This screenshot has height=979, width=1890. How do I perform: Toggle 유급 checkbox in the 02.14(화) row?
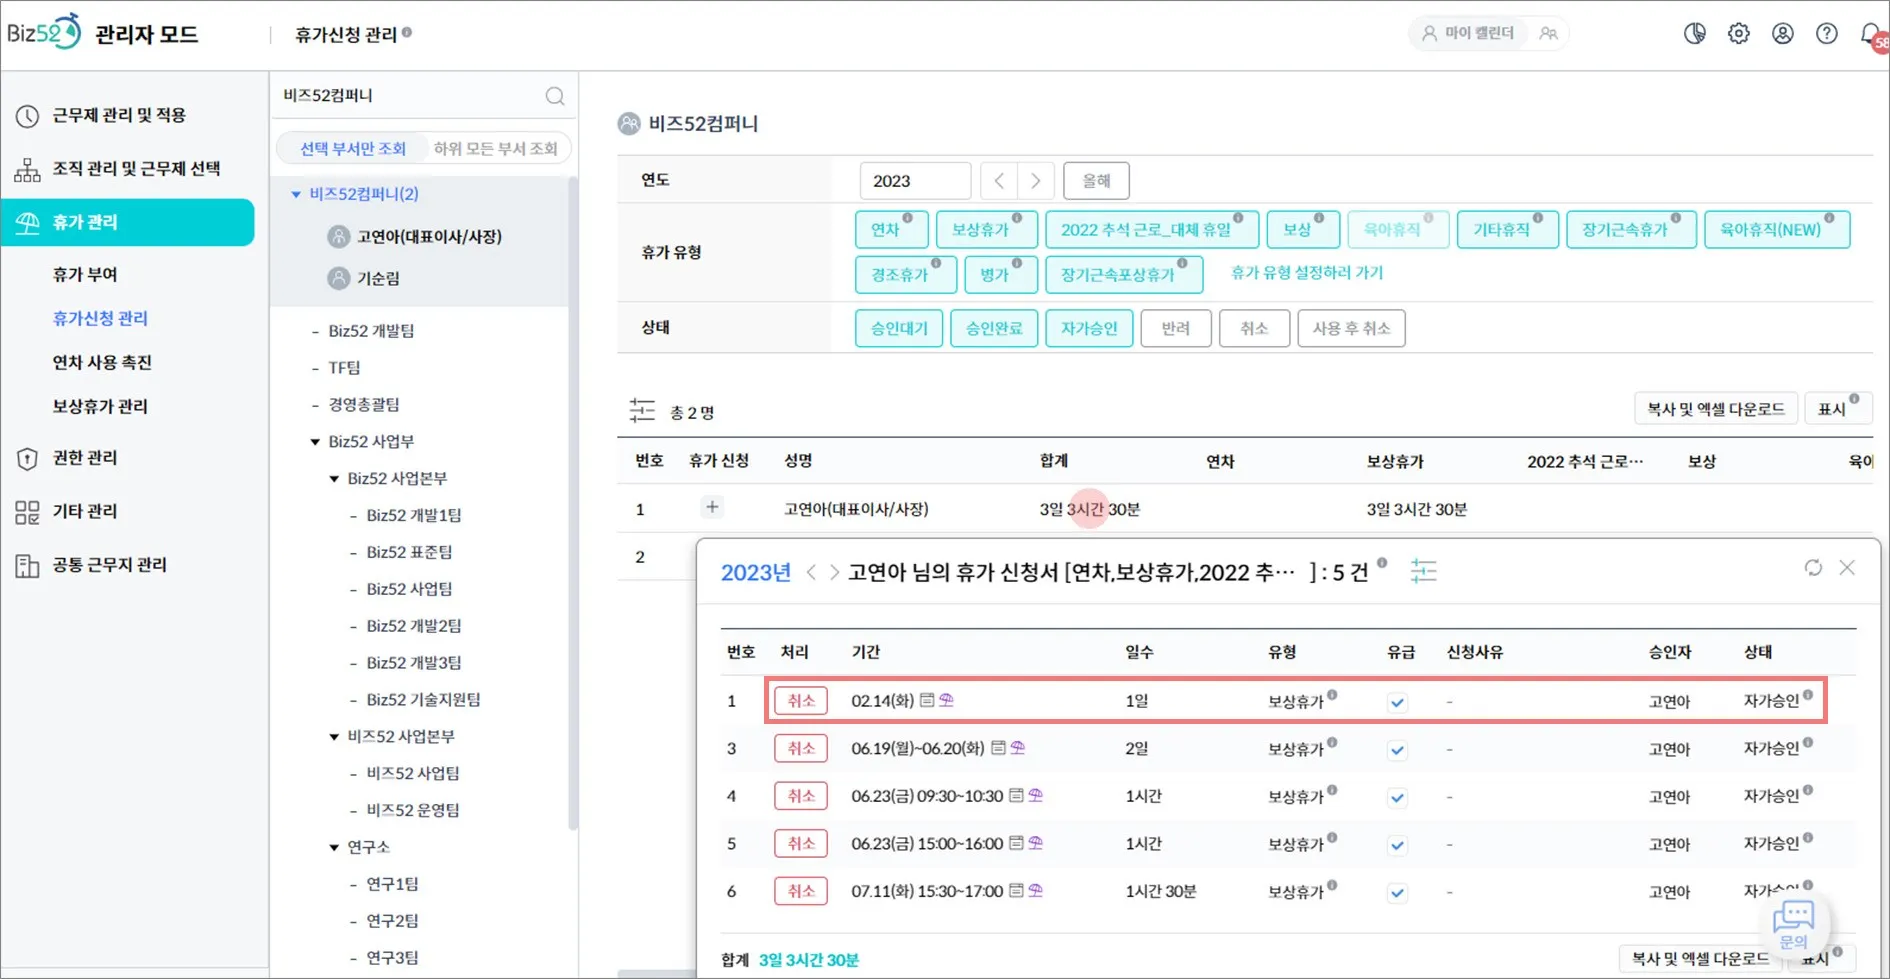pyautogui.click(x=1398, y=702)
